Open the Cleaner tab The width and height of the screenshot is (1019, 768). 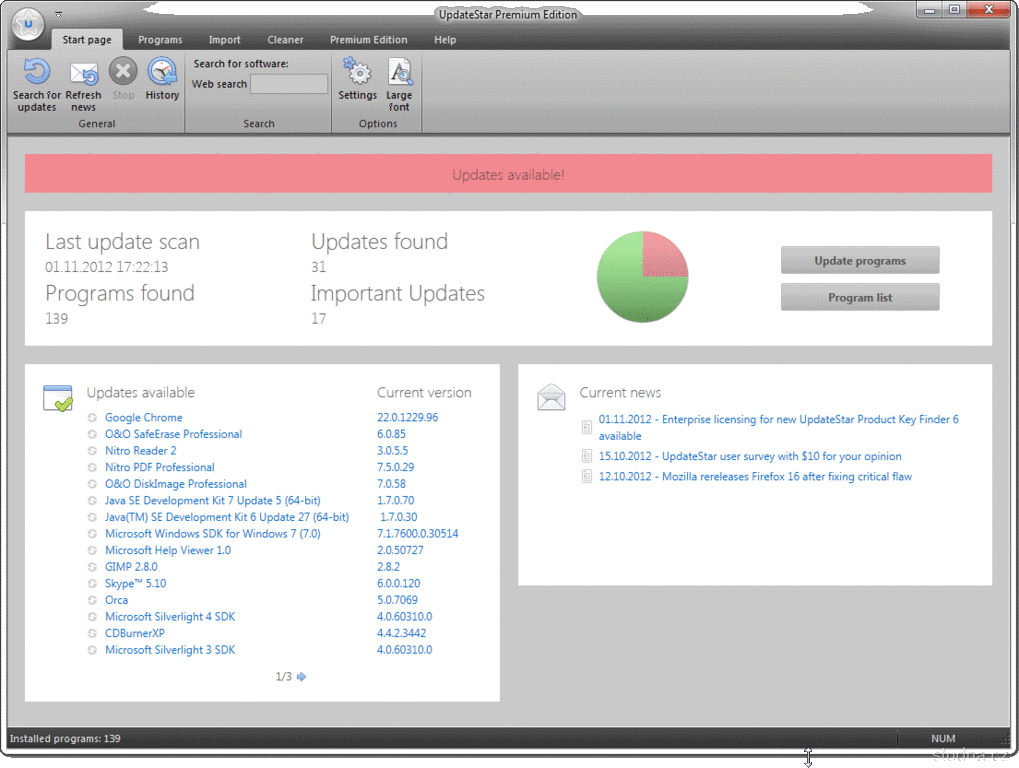pyautogui.click(x=285, y=40)
